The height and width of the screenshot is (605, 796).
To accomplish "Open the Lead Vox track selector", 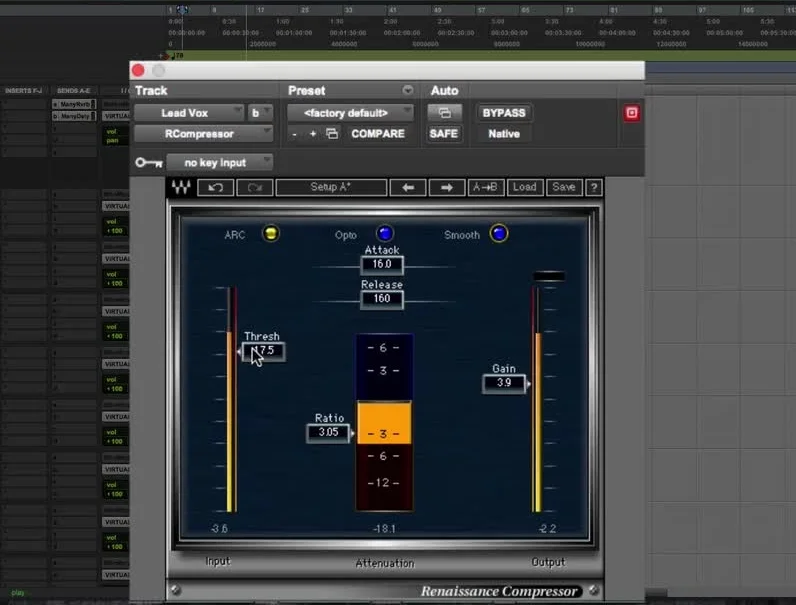I will pos(189,113).
